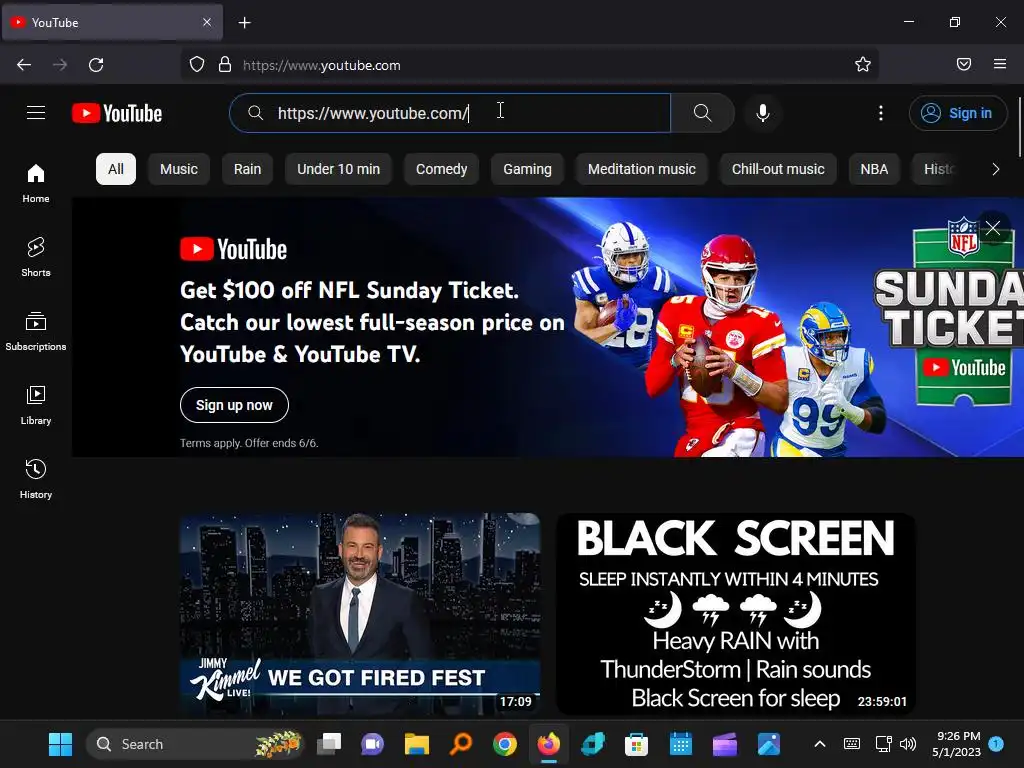Open volume control in system tray

(x=908, y=744)
